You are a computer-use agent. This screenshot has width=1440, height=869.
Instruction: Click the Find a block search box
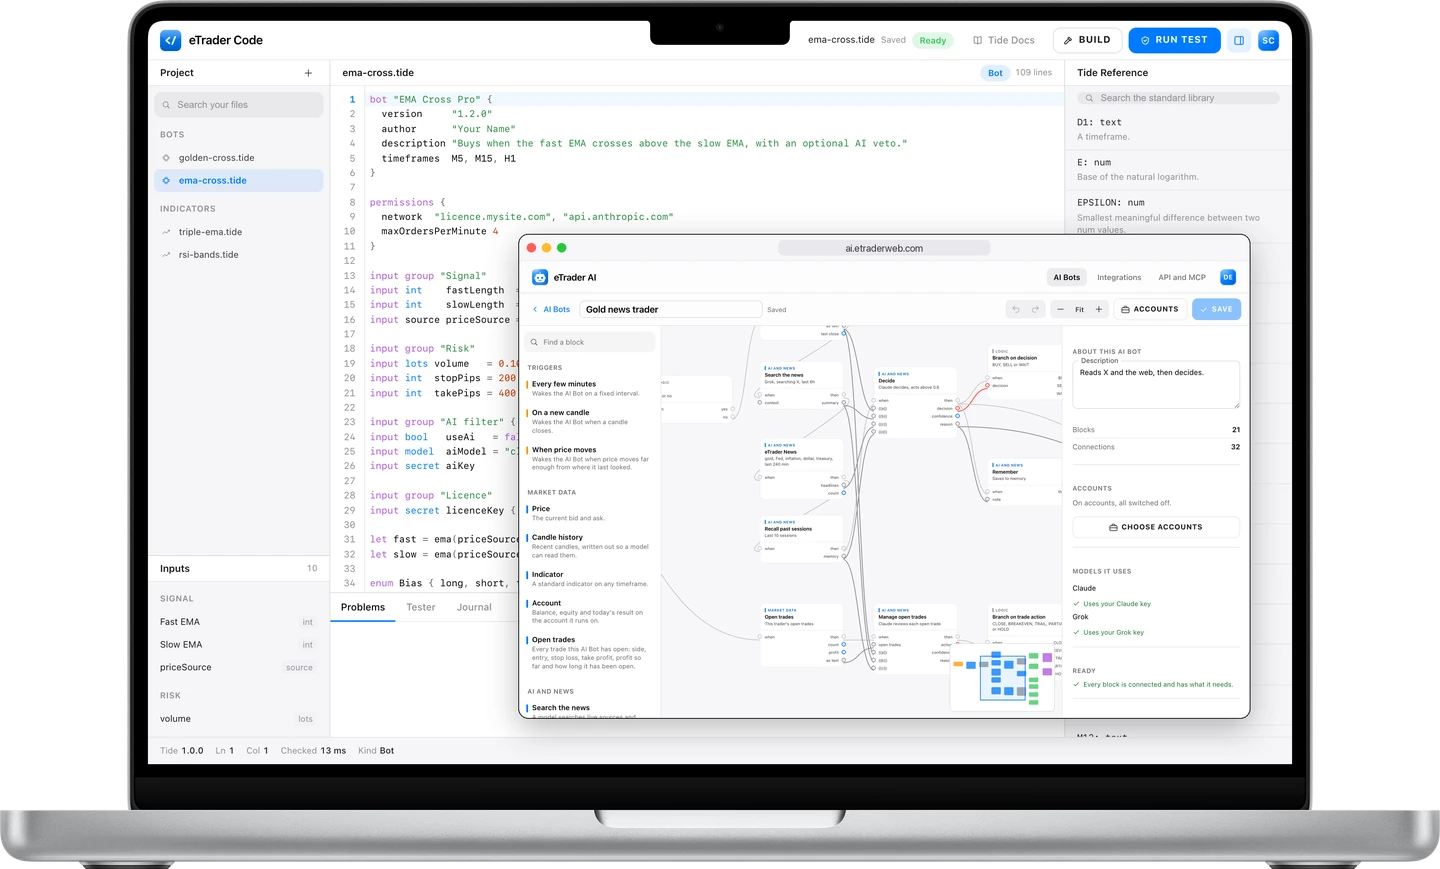(590, 342)
